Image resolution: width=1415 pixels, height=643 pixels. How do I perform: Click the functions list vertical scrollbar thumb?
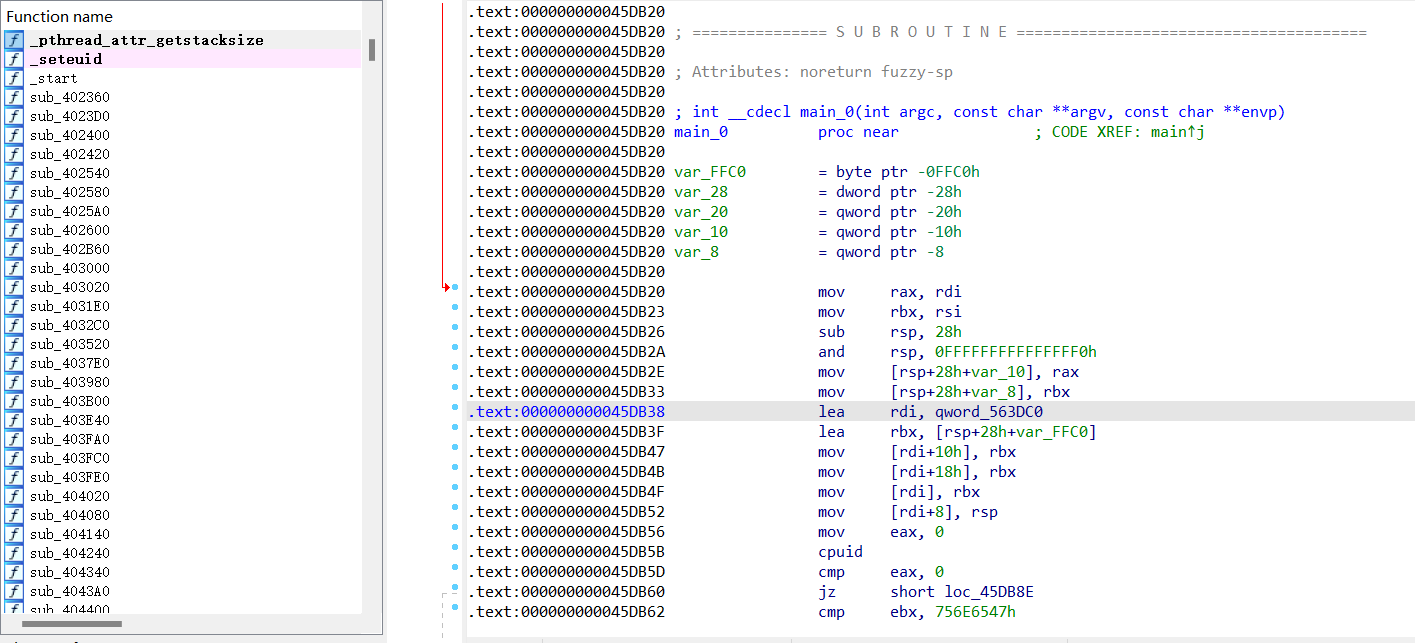[x=372, y=50]
